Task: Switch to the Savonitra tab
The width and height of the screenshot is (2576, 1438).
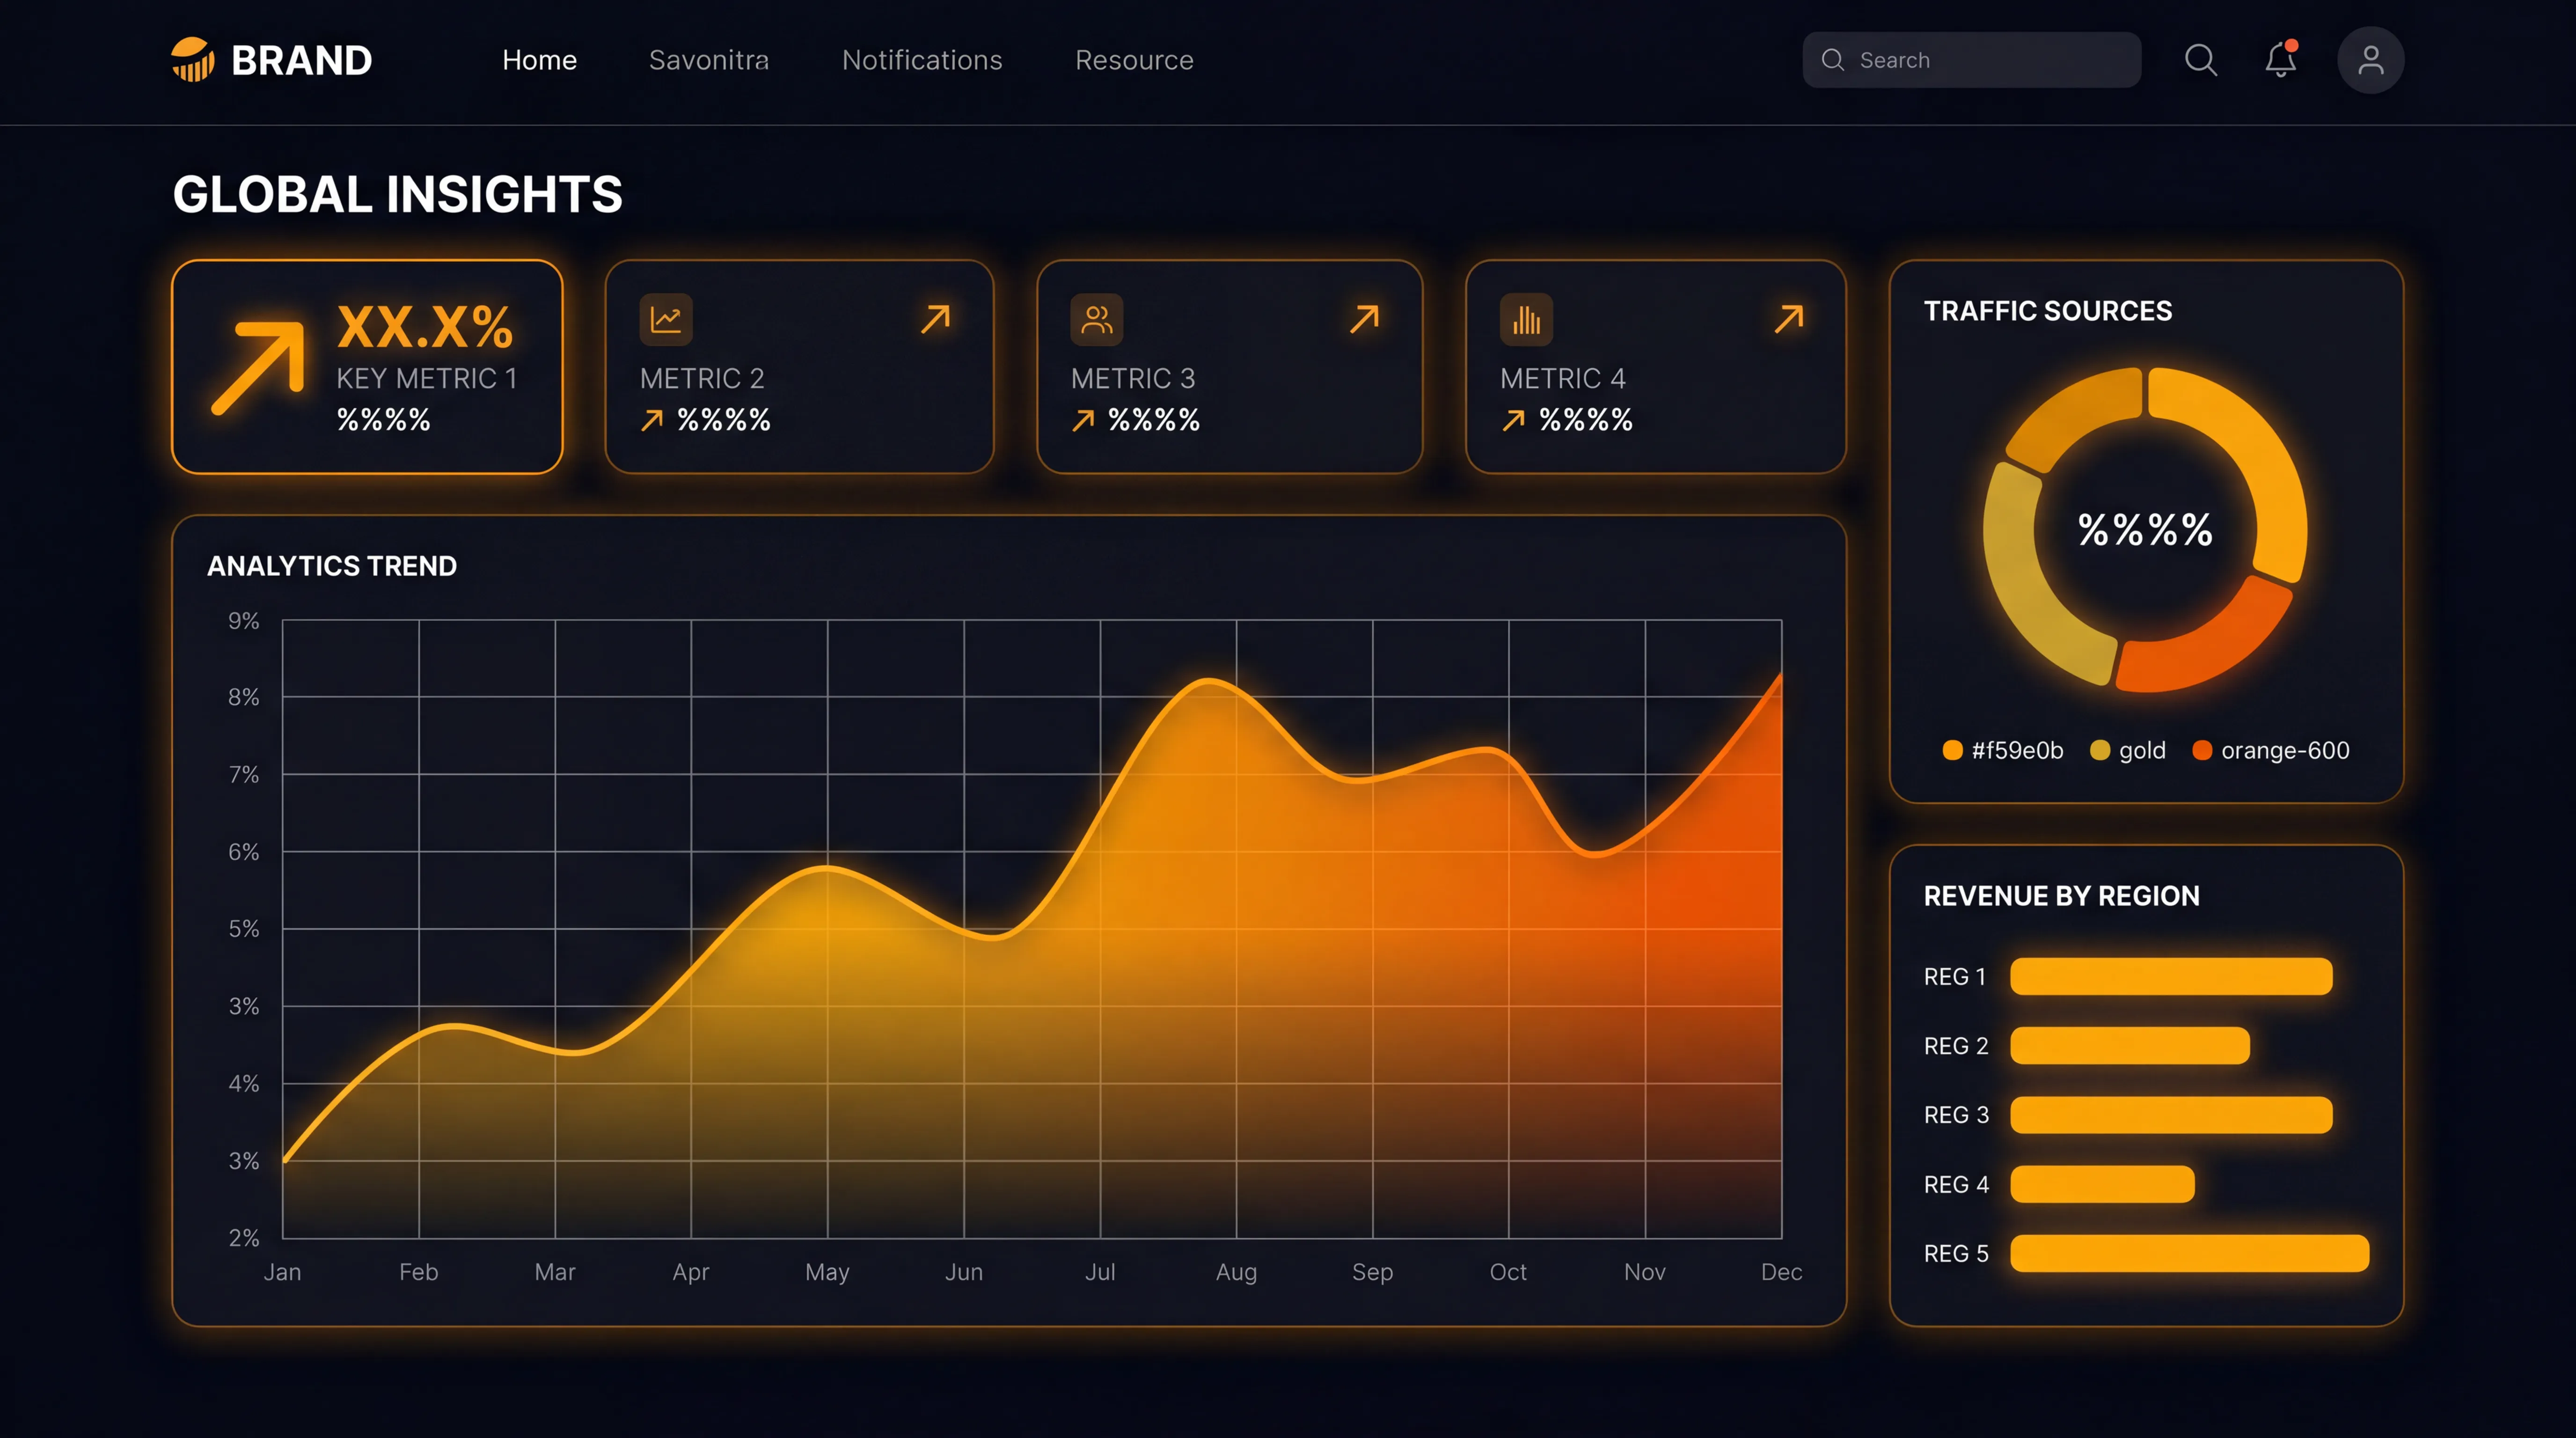Action: pyautogui.click(x=709, y=60)
